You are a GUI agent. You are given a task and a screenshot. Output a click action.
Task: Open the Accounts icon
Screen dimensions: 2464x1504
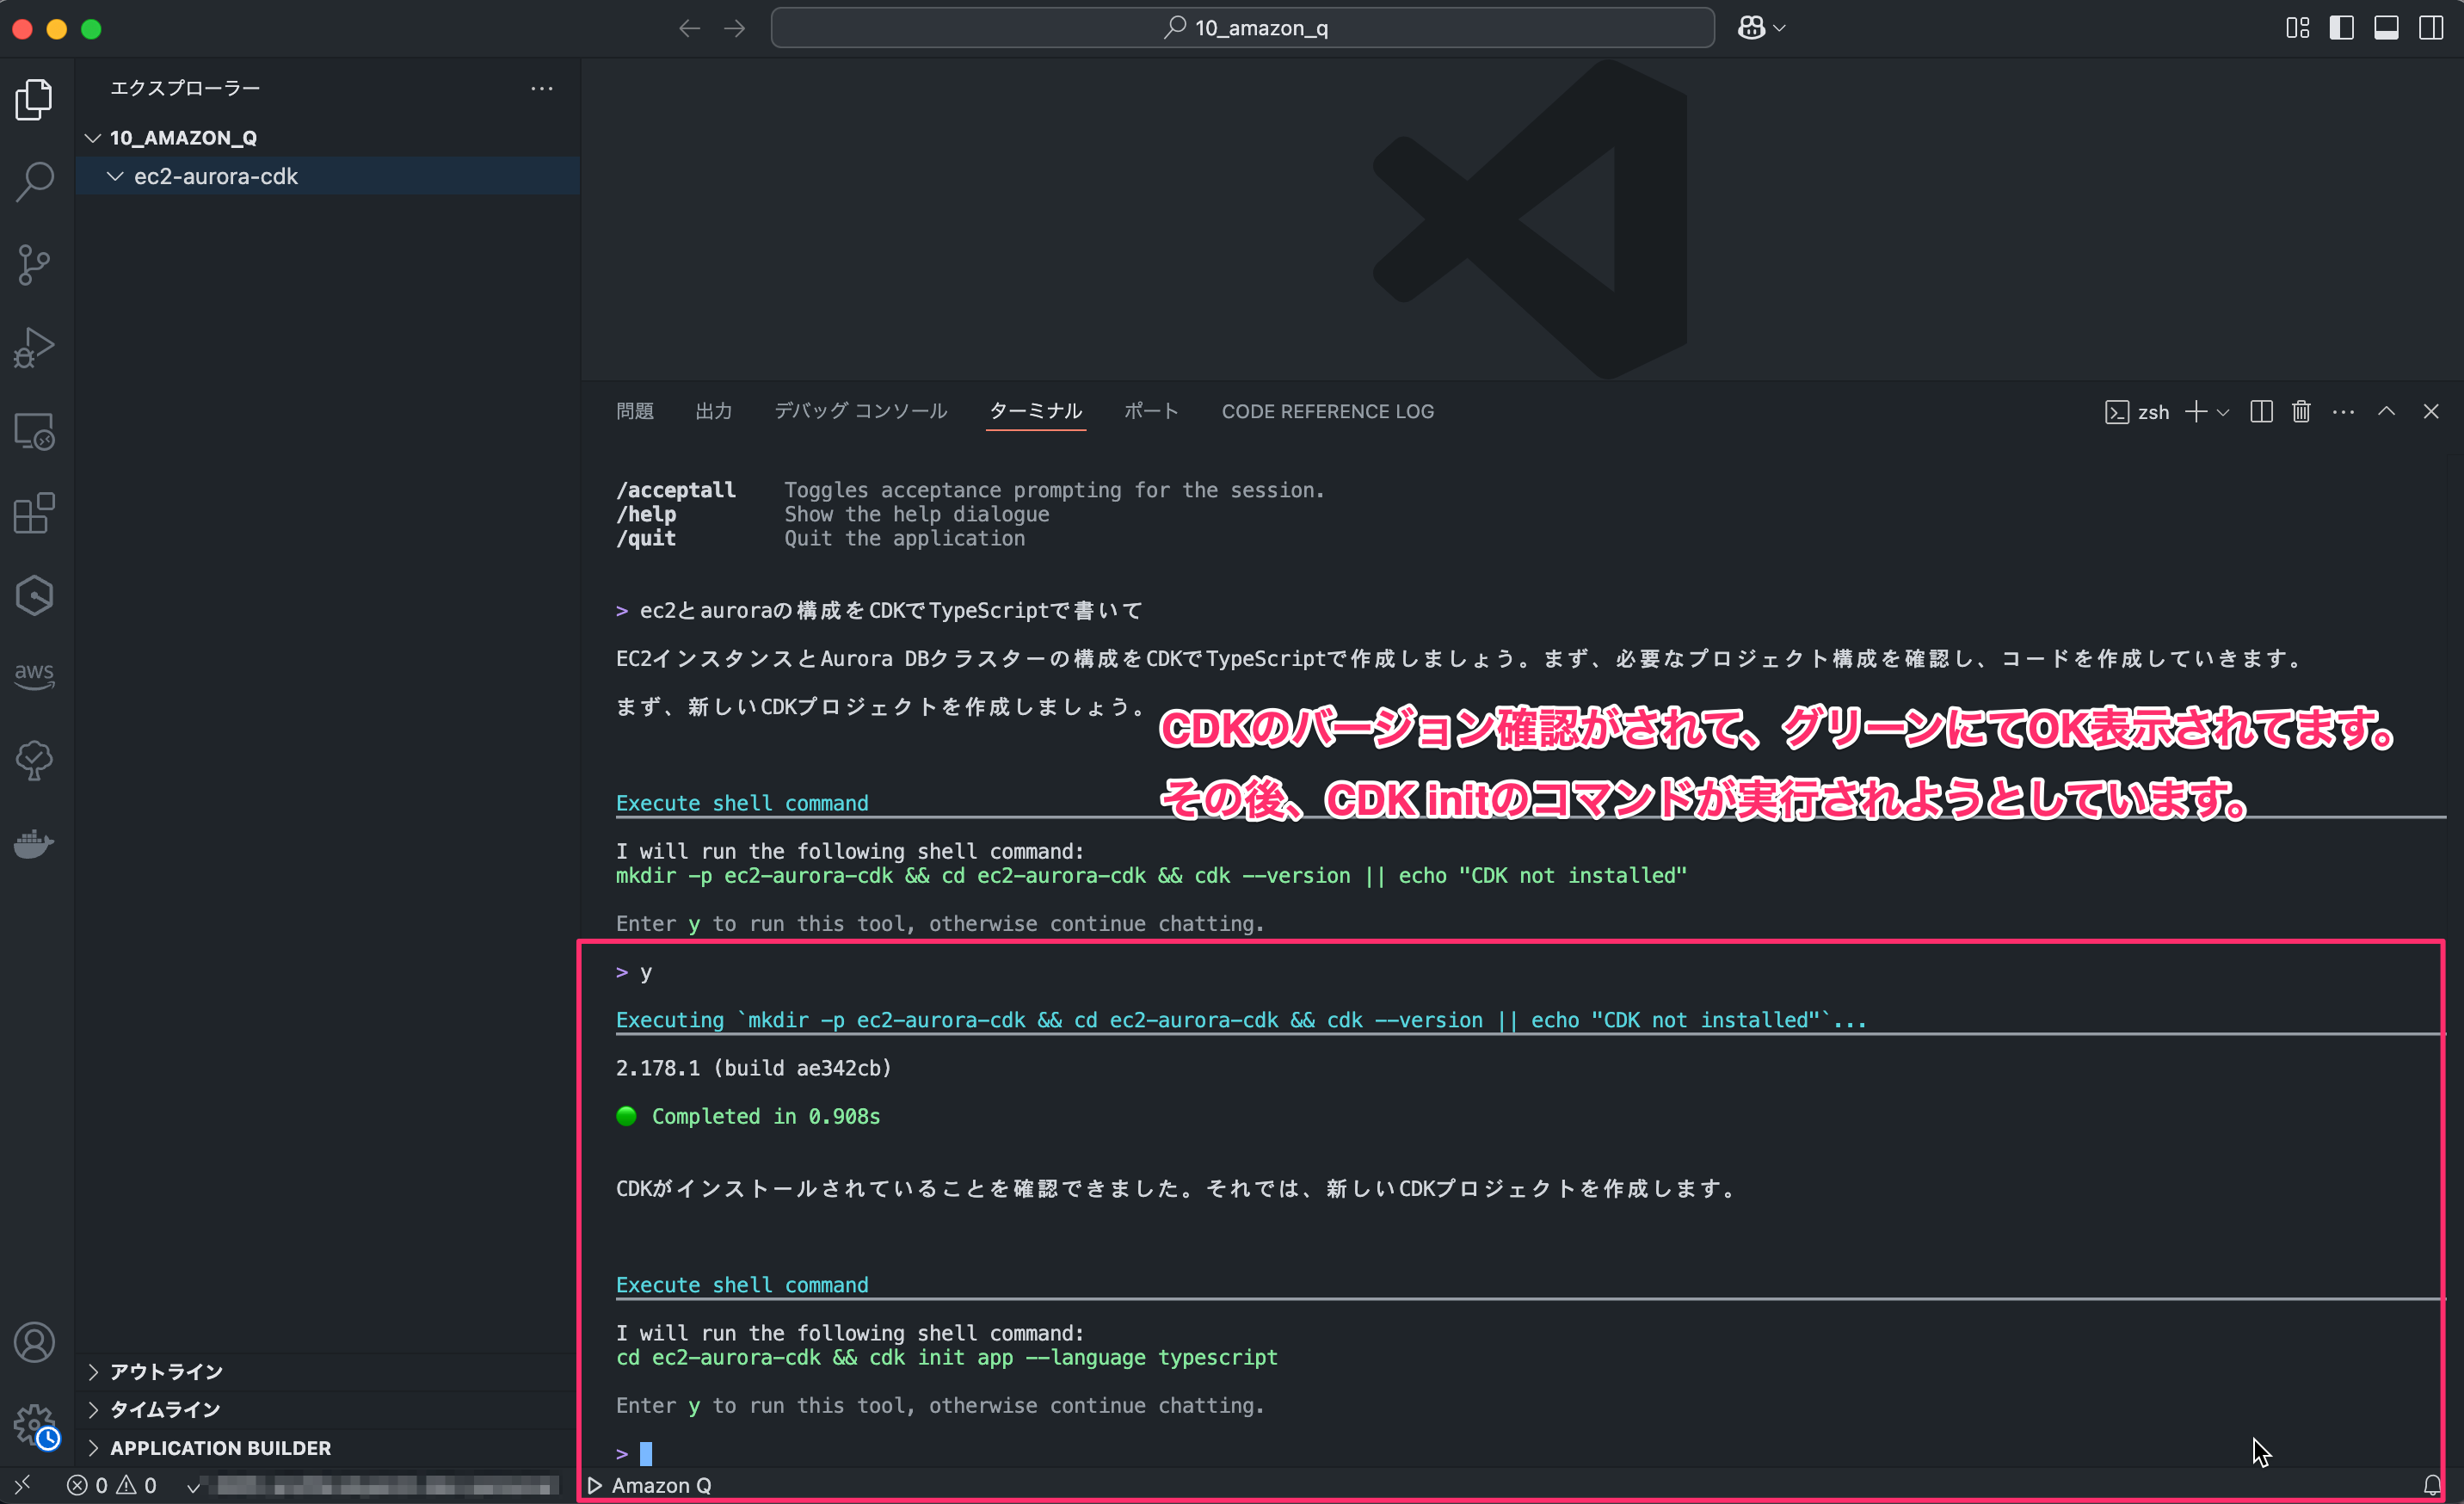pyautogui.click(x=34, y=1342)
